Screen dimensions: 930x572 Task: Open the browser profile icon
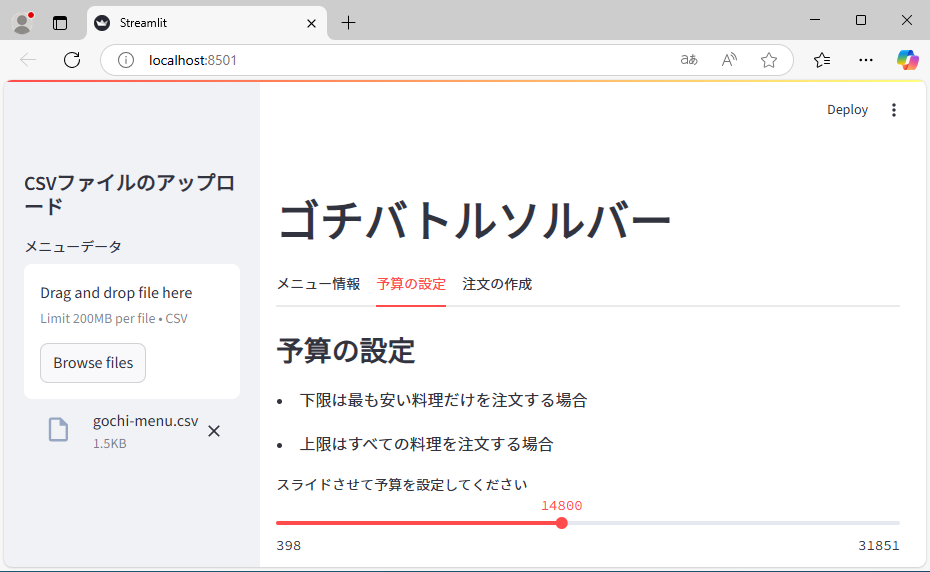23,23
